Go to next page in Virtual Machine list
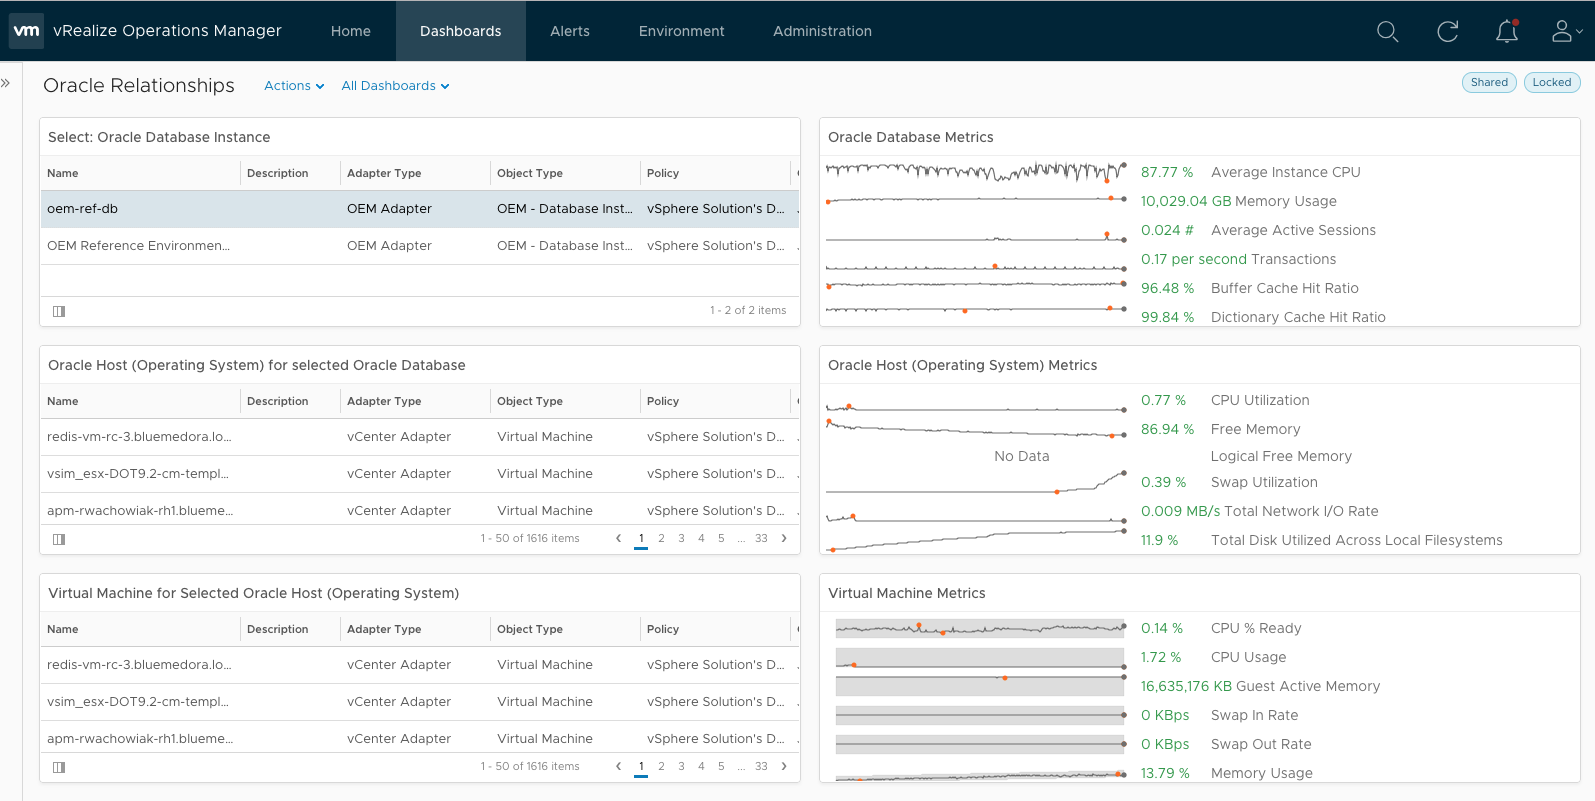Screen dimensions: 1595x801 (784, 766)
